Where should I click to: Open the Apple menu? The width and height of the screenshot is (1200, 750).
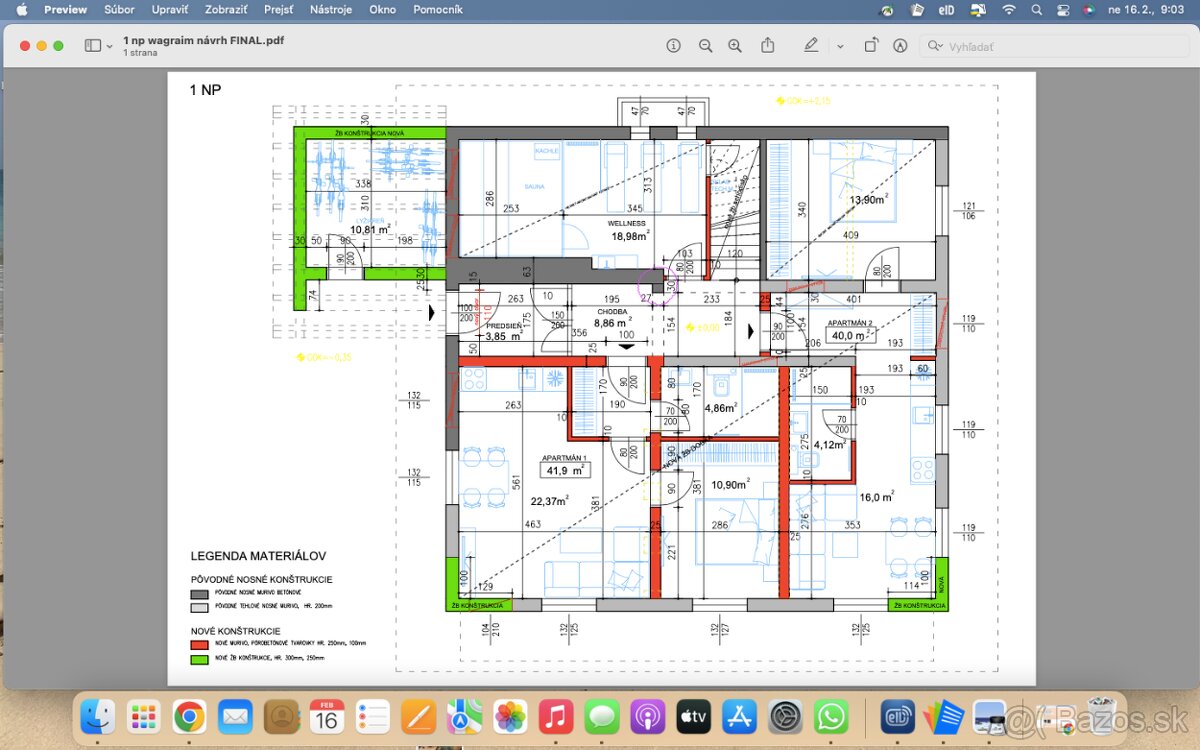[x=21, y=9]
